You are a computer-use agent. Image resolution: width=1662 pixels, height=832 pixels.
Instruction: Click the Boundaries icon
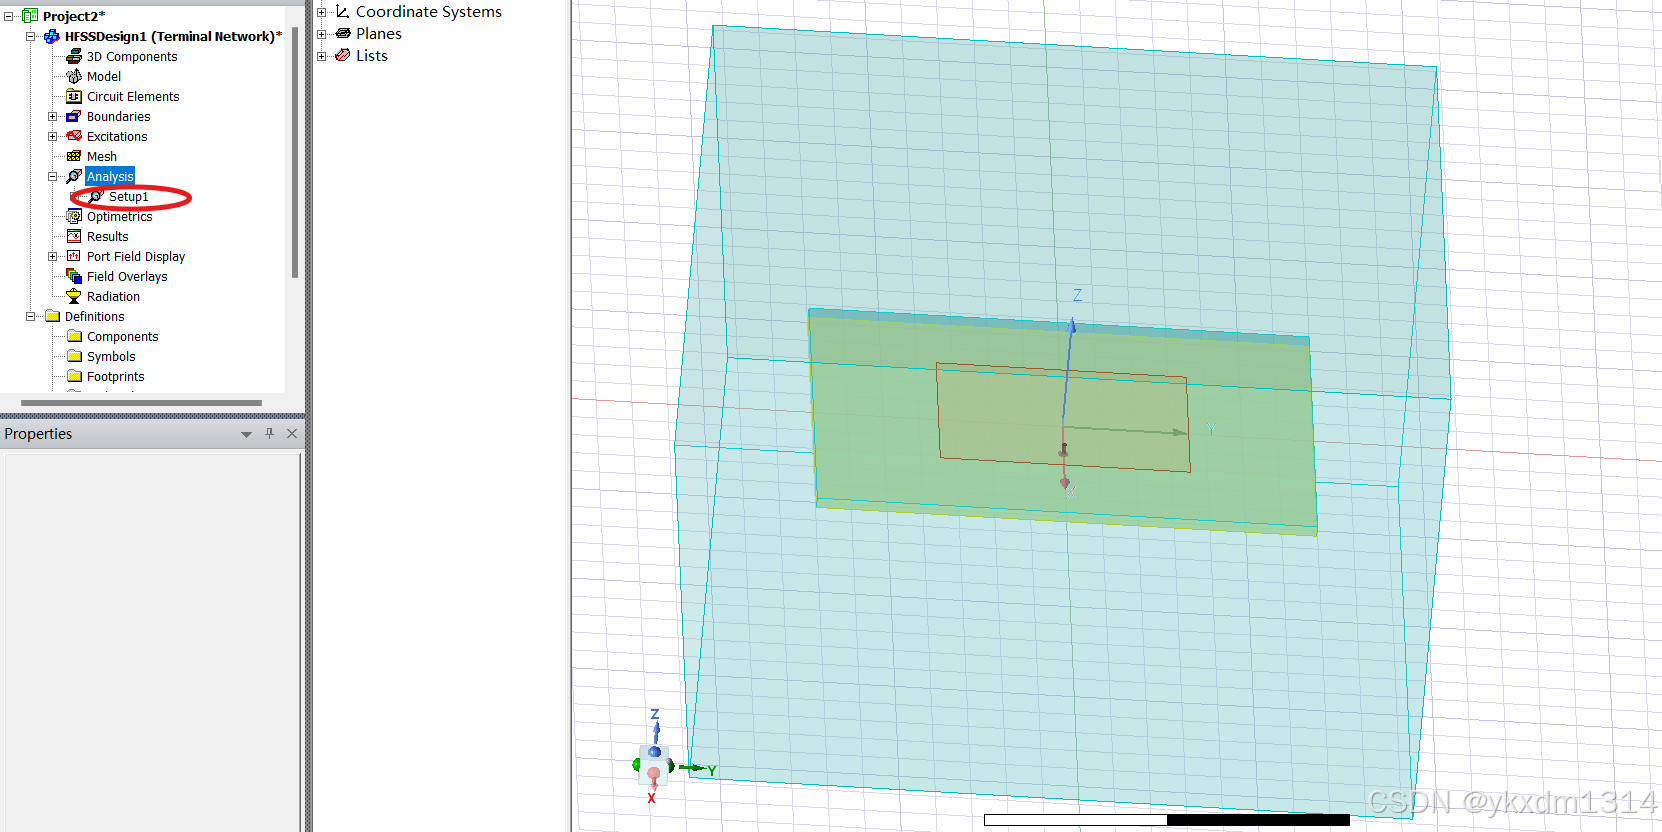[74, 116]
